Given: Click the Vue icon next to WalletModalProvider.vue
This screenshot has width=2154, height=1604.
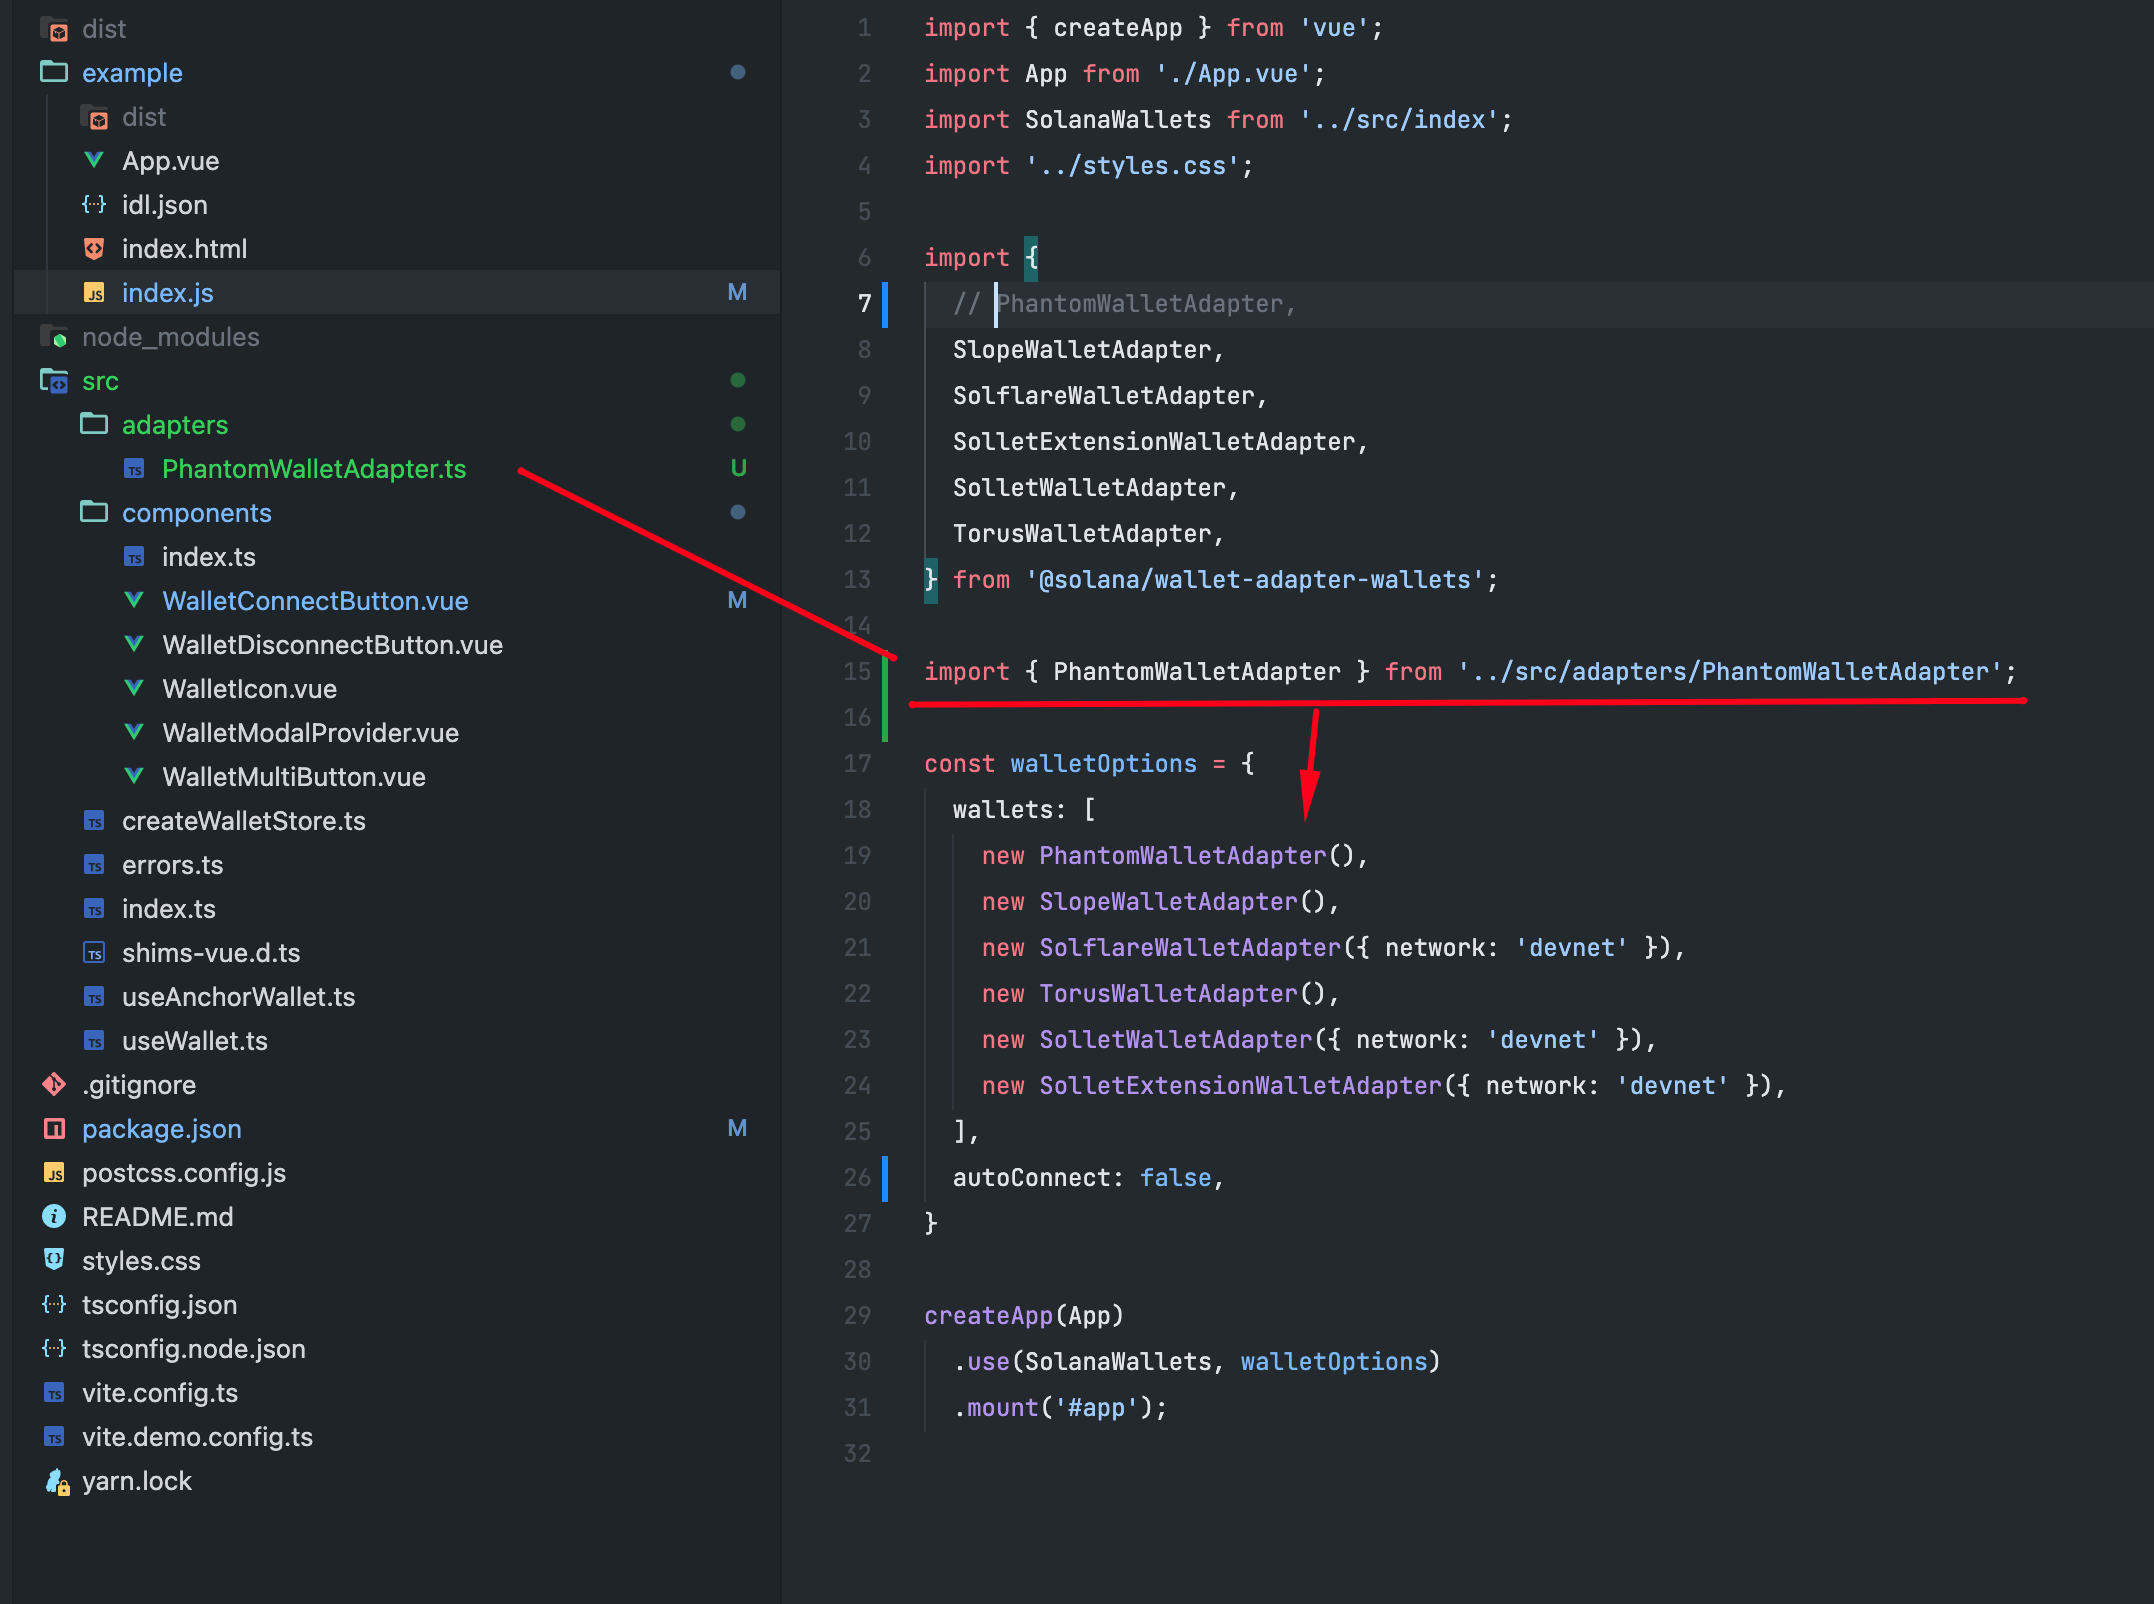Looking at the screenshot, I should (134, 732).
